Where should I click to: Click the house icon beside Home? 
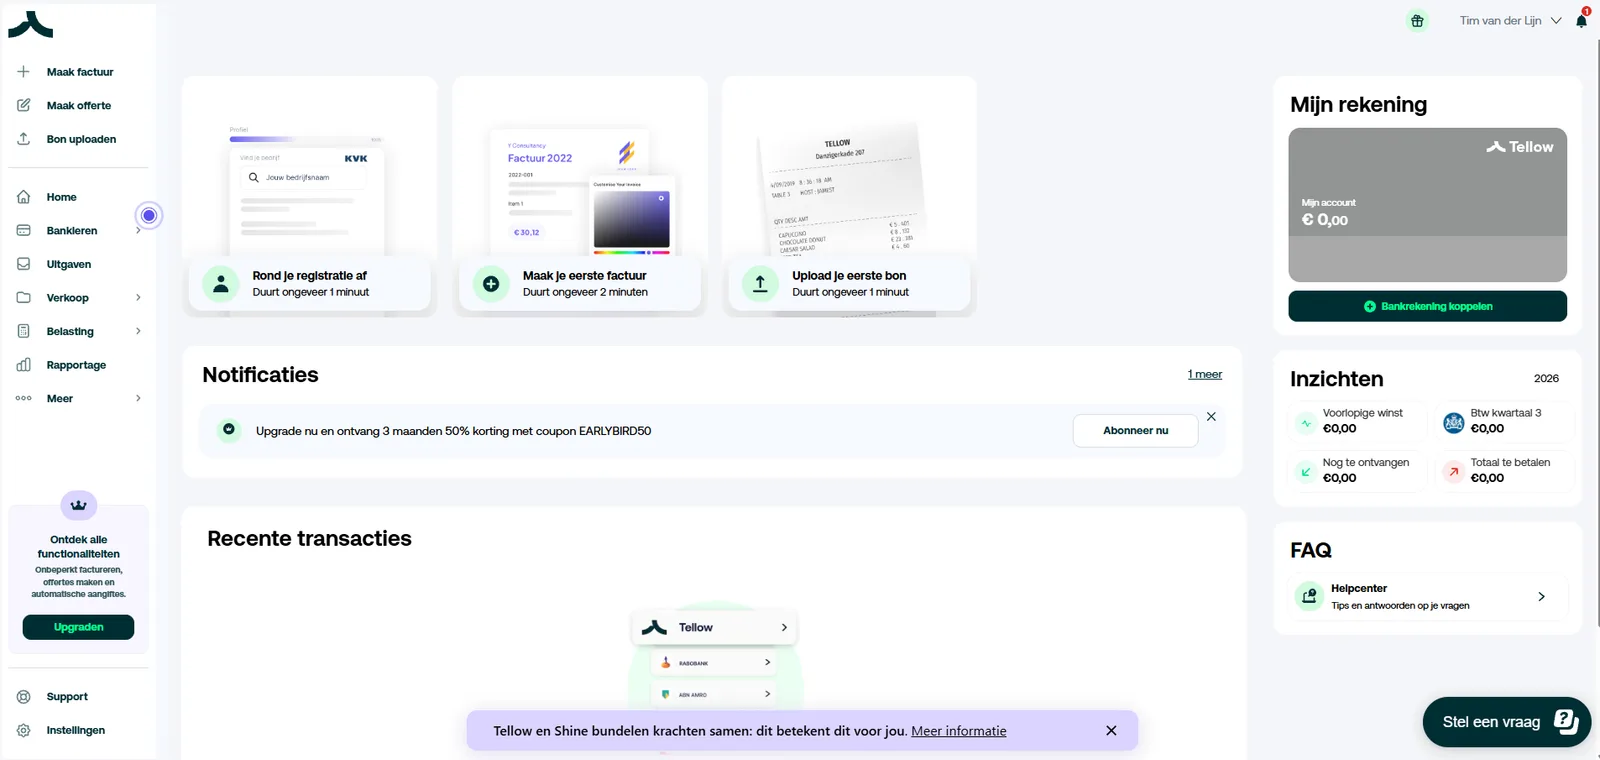pyautogui.click(x=23, y=197)
